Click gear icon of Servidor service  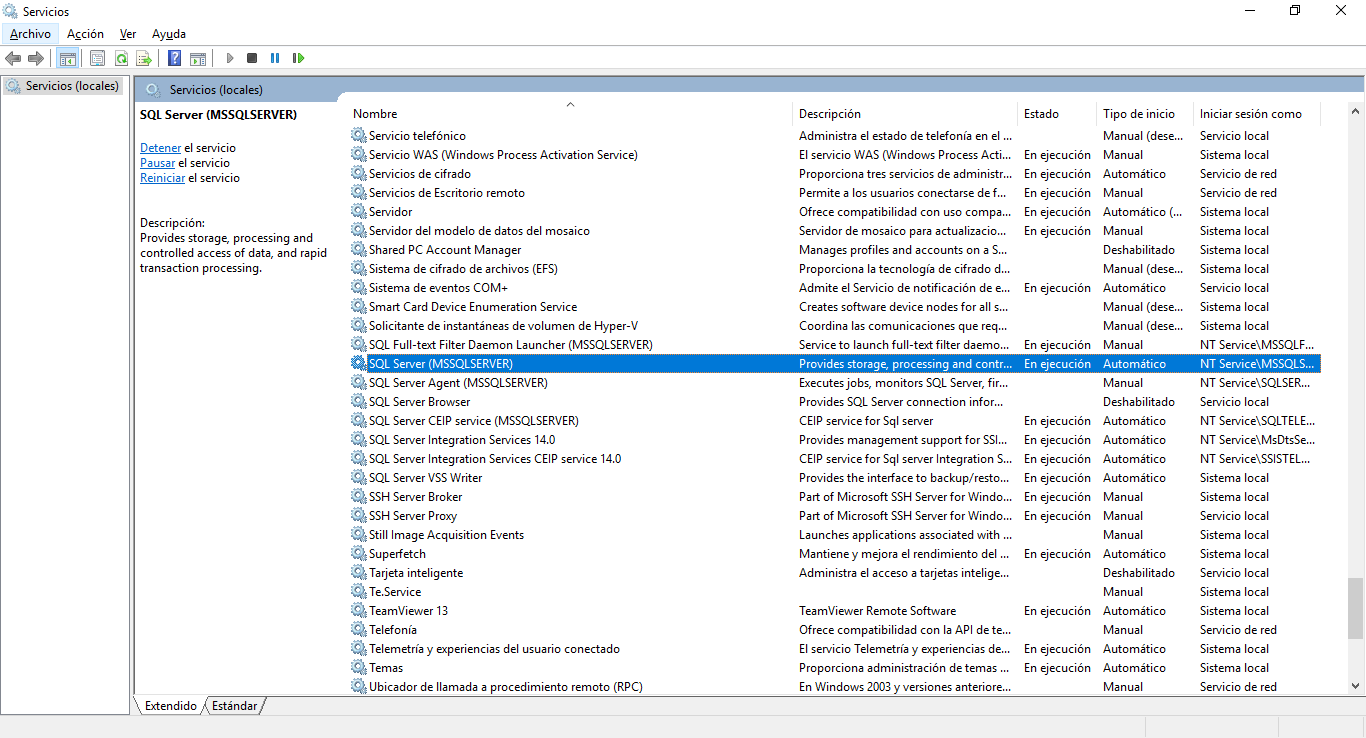[x=359, y=212]
